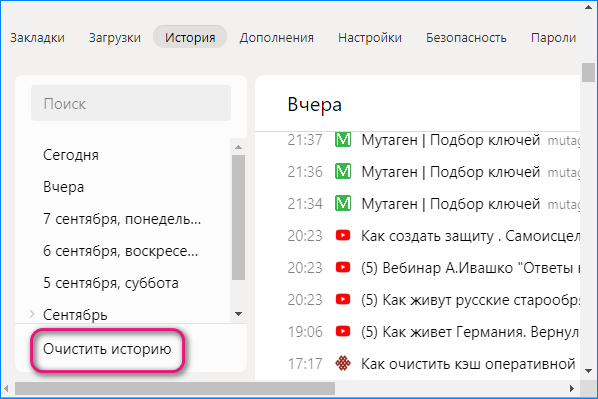Click the date list scroll-down arrow

239,314
